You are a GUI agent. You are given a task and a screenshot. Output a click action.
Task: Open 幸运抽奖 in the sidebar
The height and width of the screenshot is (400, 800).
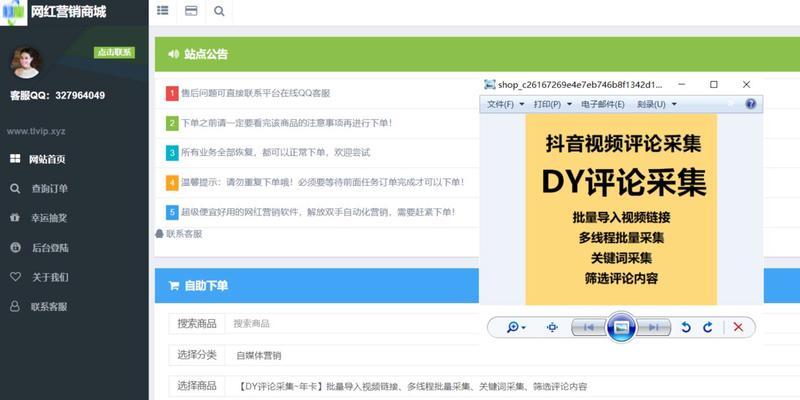click(49, 218)
